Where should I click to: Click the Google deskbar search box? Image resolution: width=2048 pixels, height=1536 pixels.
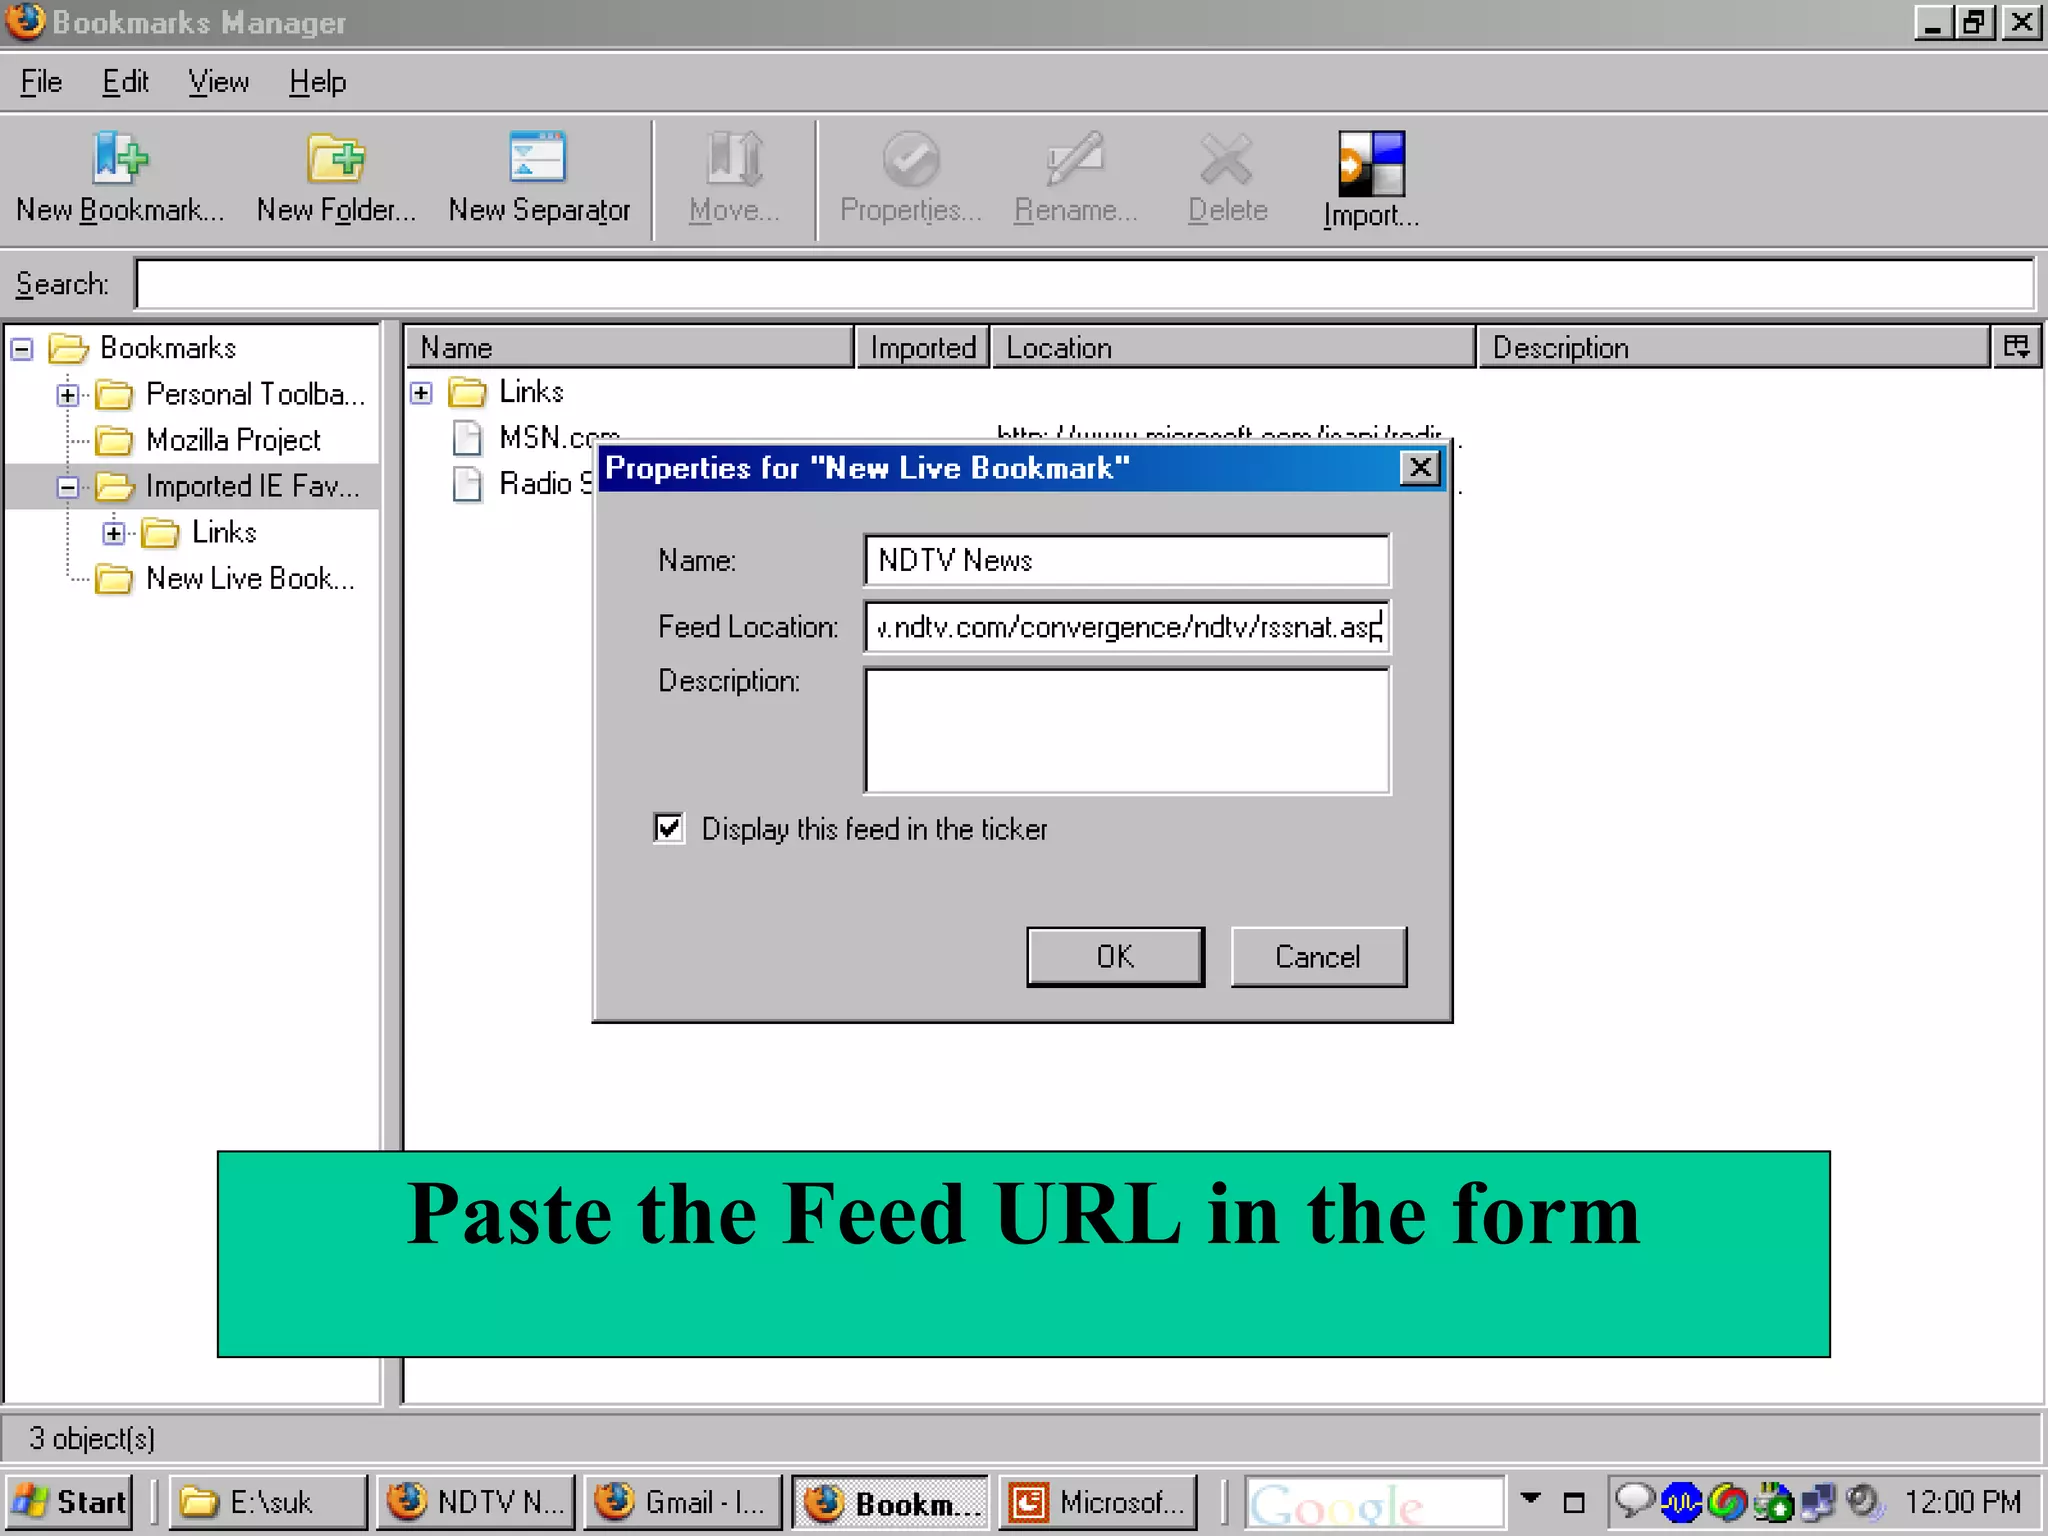[x=1374, y=1502]
